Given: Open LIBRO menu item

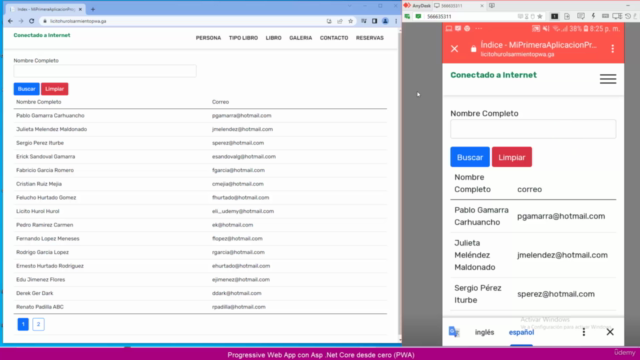Looking at the screenshot, I should pos(273,38).
